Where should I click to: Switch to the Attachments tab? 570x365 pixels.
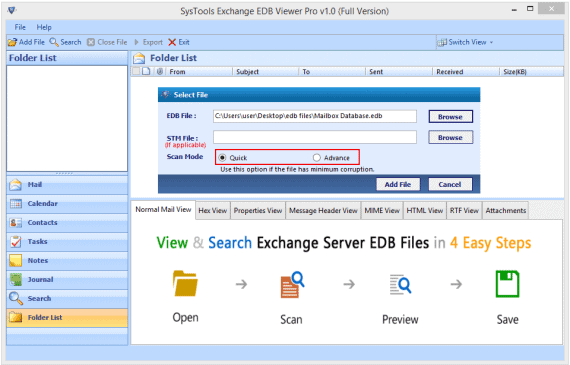coord(506,210)
